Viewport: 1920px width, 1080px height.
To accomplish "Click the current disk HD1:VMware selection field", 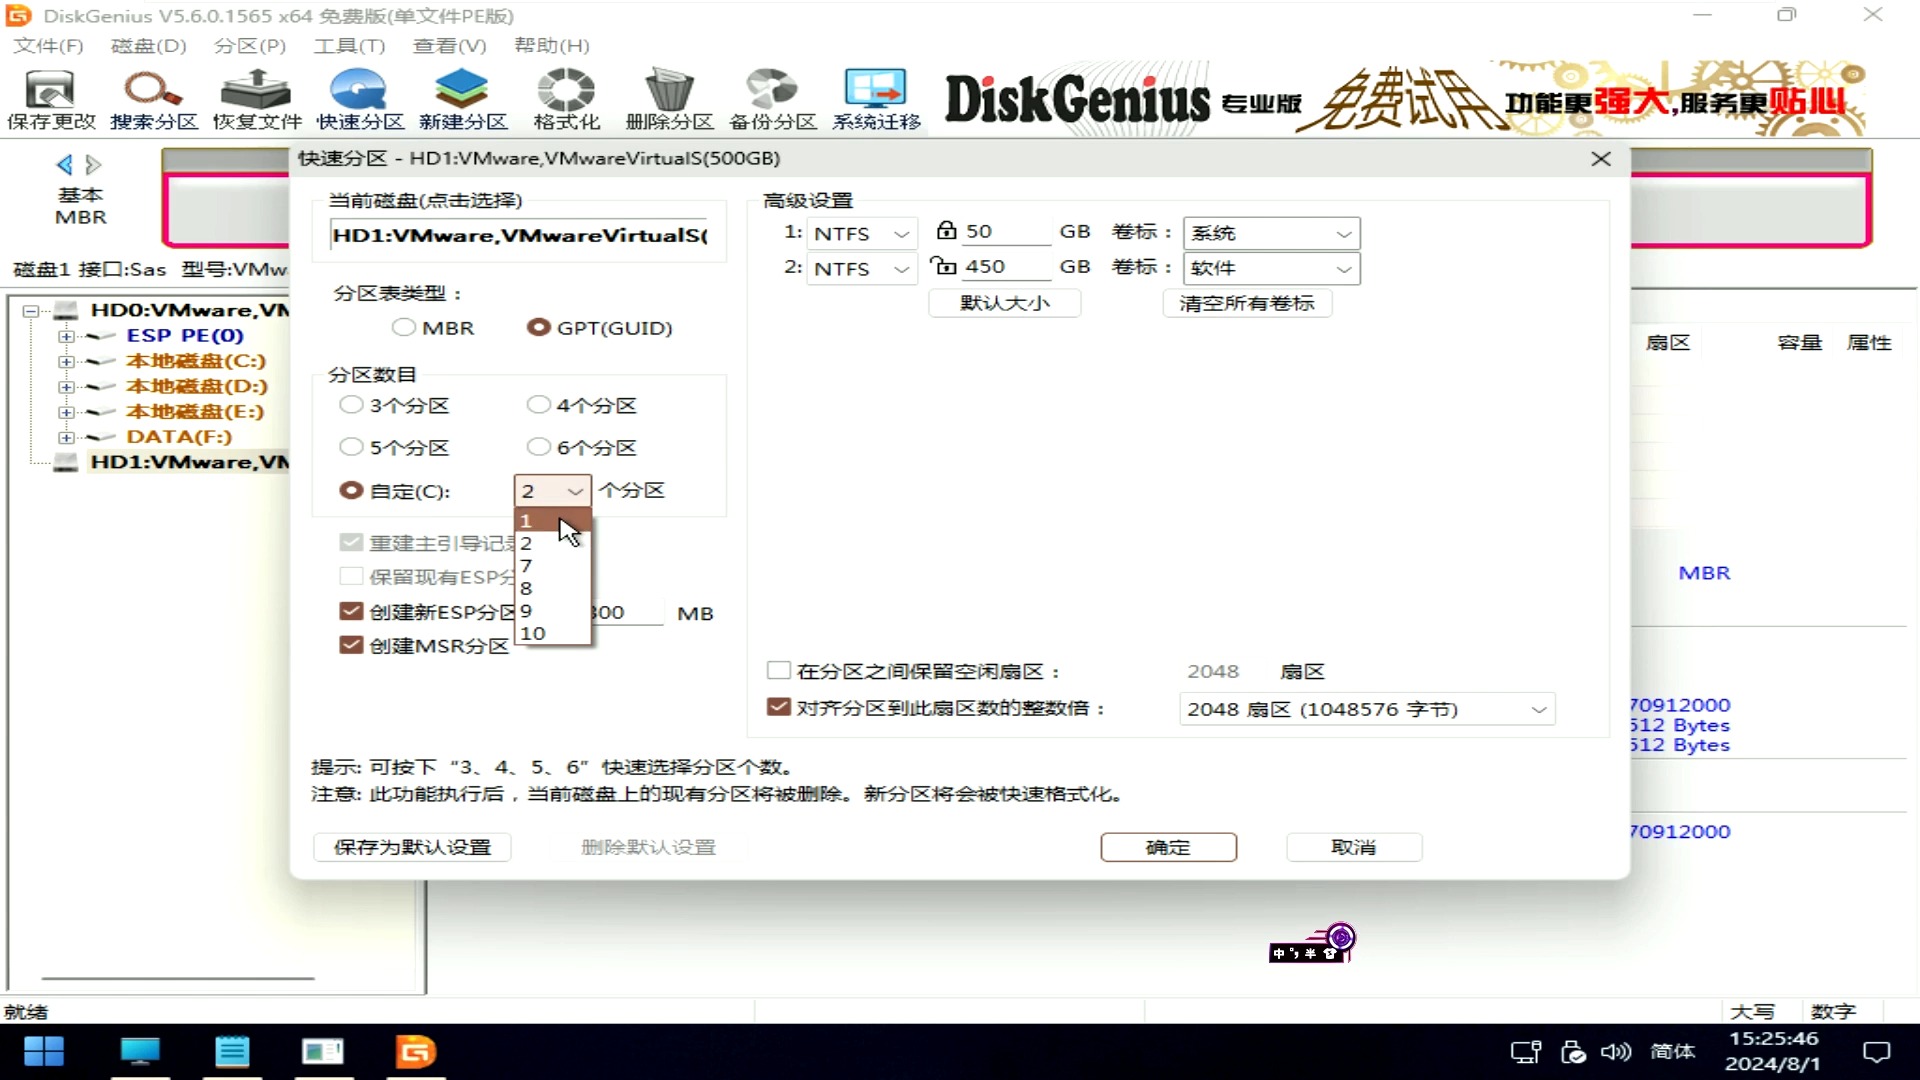I will tap(519, 236).
